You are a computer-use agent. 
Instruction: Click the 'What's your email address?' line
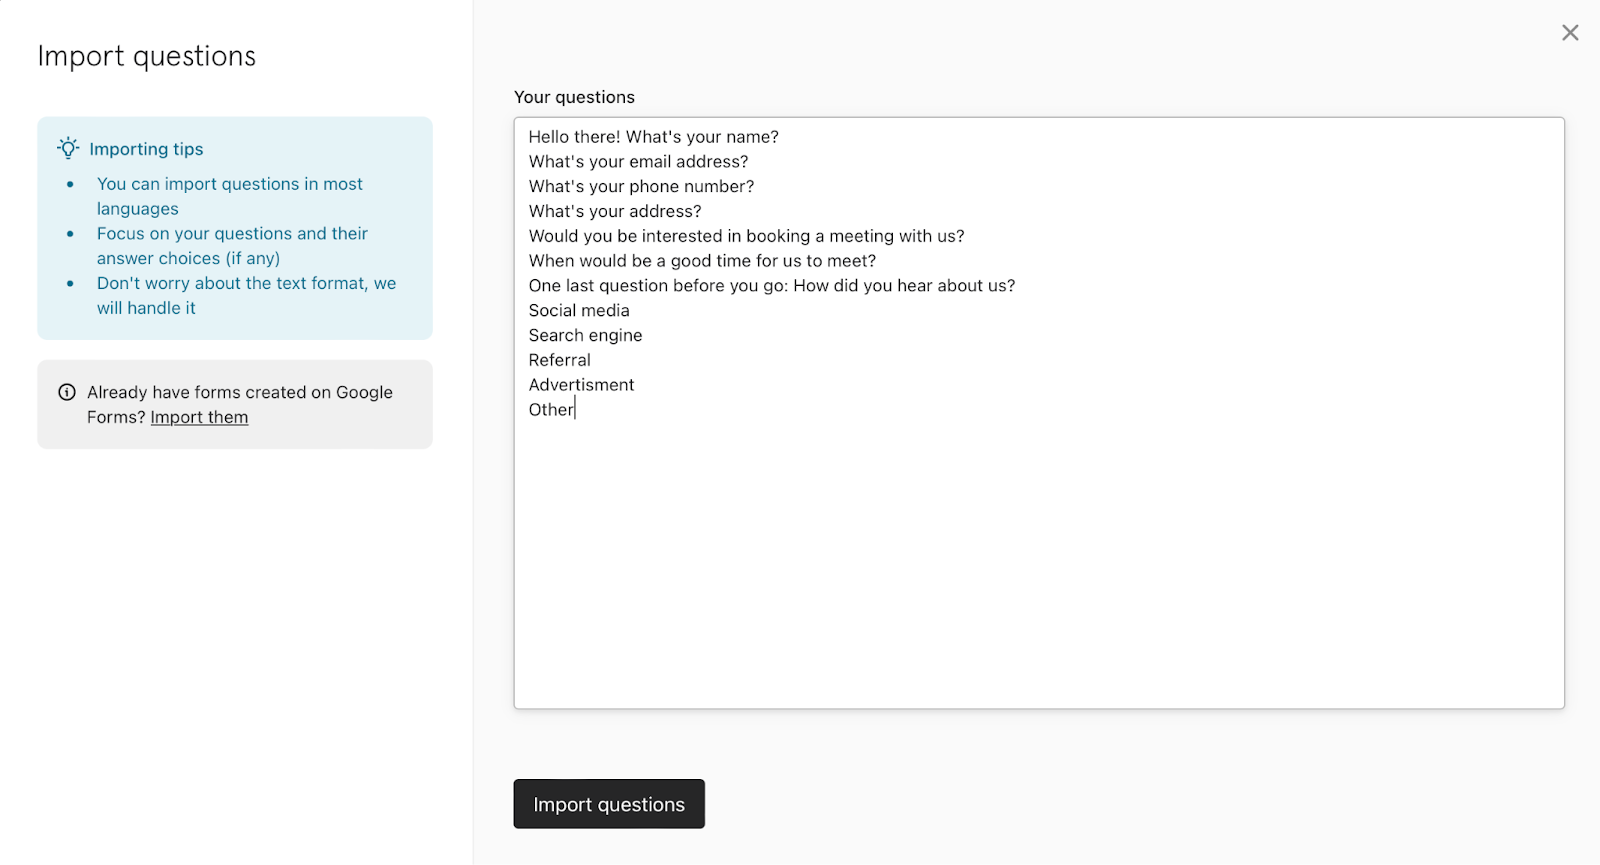(x=638, y=162)
